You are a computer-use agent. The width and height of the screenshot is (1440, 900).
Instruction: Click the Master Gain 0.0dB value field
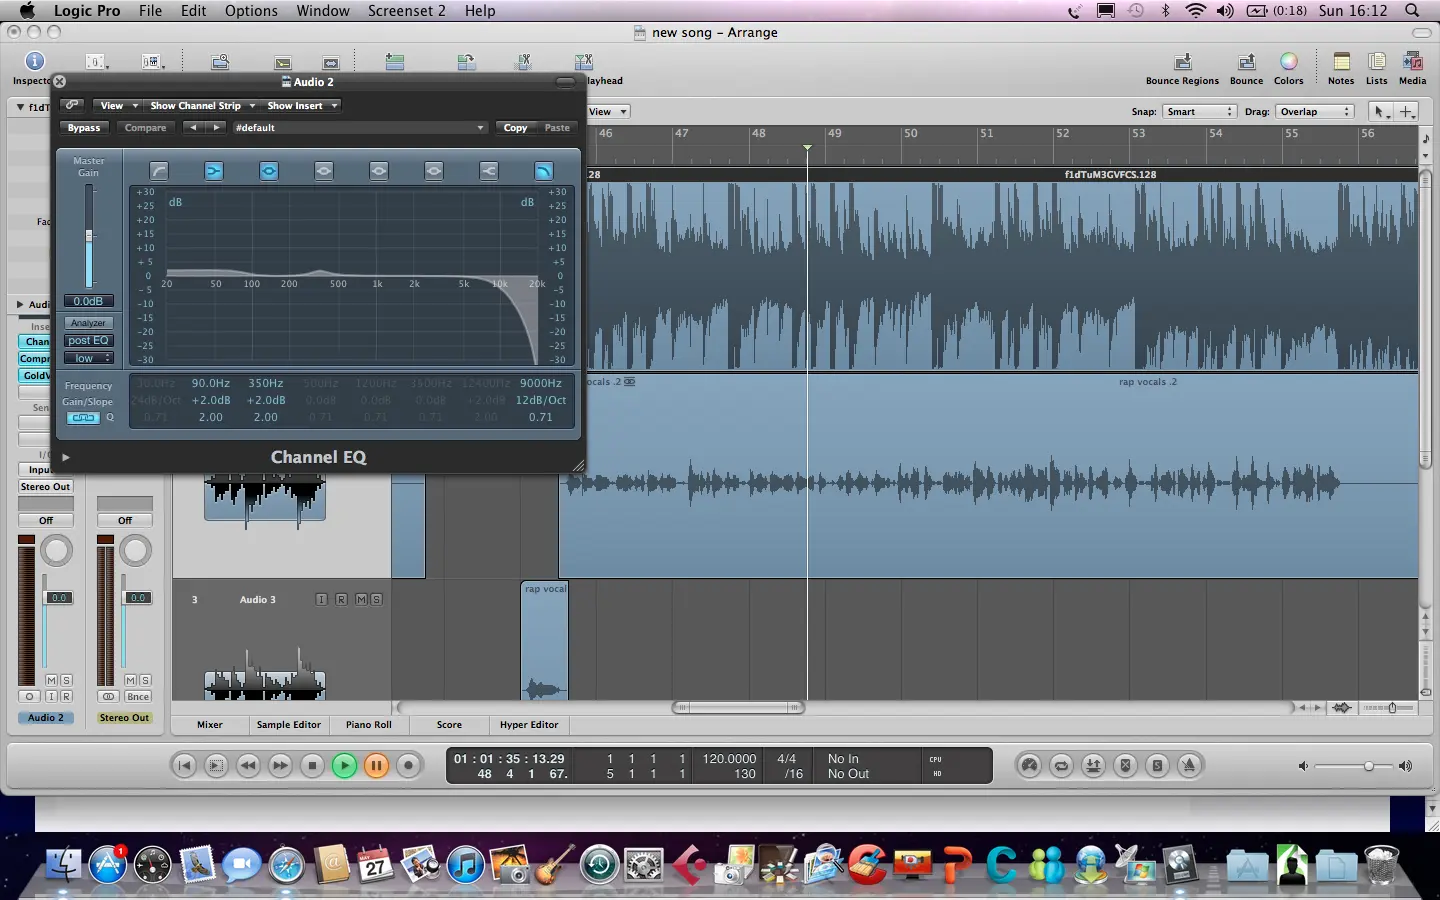[x=88, y=301]
